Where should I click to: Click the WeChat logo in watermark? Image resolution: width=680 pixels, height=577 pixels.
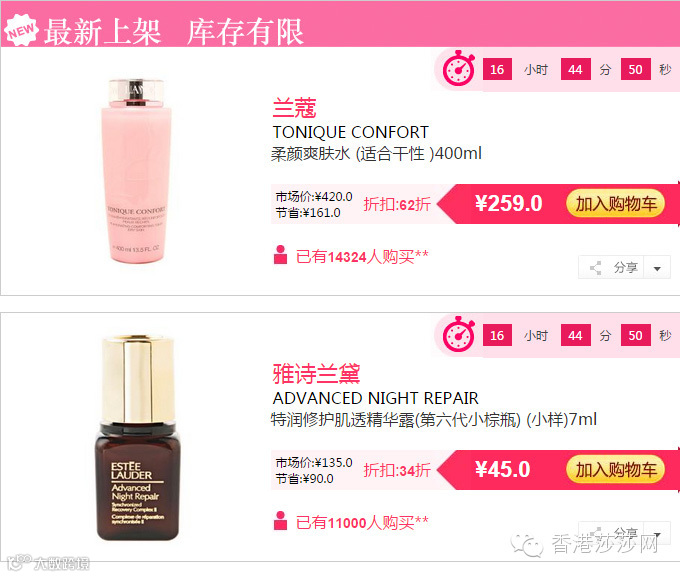coord(527,544)
